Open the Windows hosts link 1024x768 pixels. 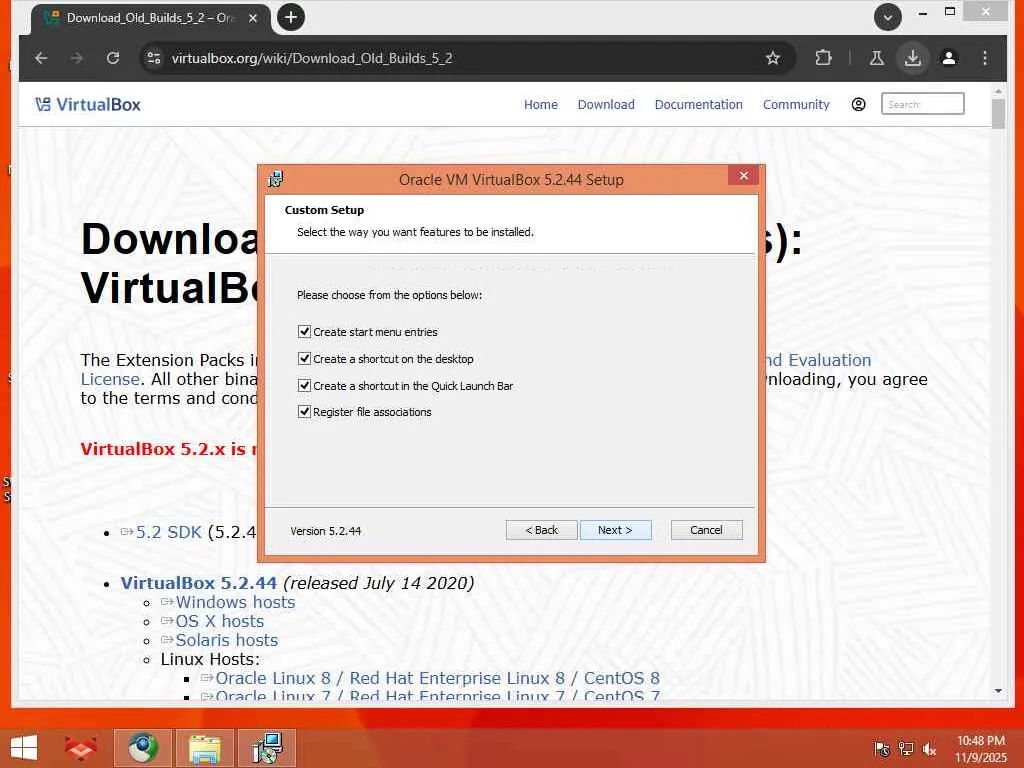pyautogui.click(x=235, y=602)
